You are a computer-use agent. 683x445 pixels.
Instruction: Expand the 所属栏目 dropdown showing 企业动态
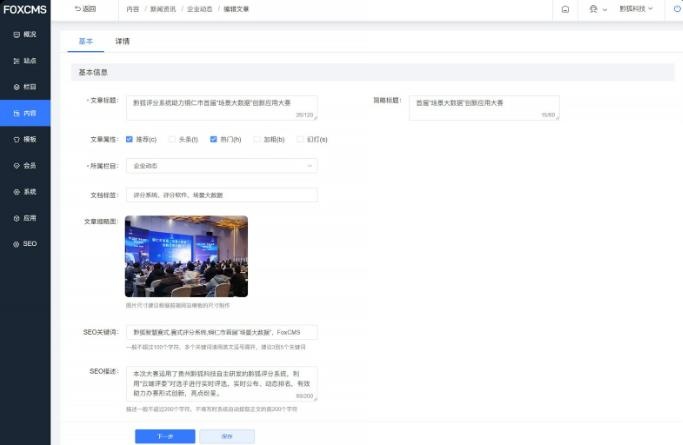[221, 166]
